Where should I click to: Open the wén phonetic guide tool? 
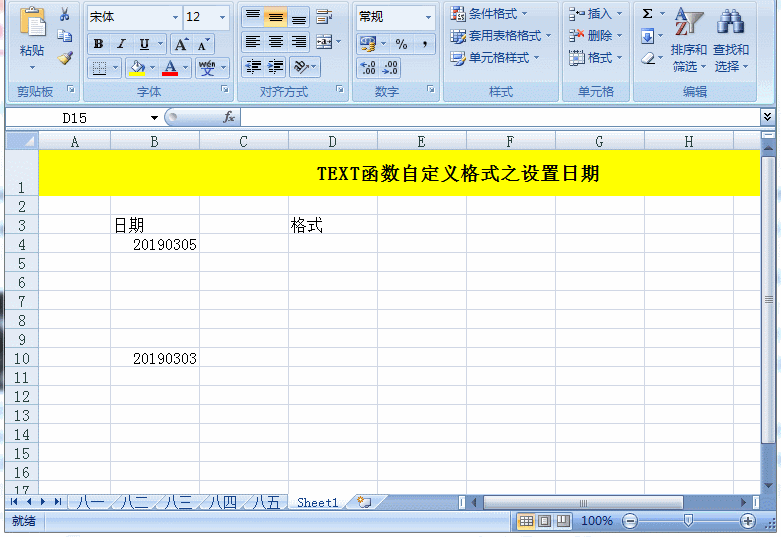coord(207,67)
